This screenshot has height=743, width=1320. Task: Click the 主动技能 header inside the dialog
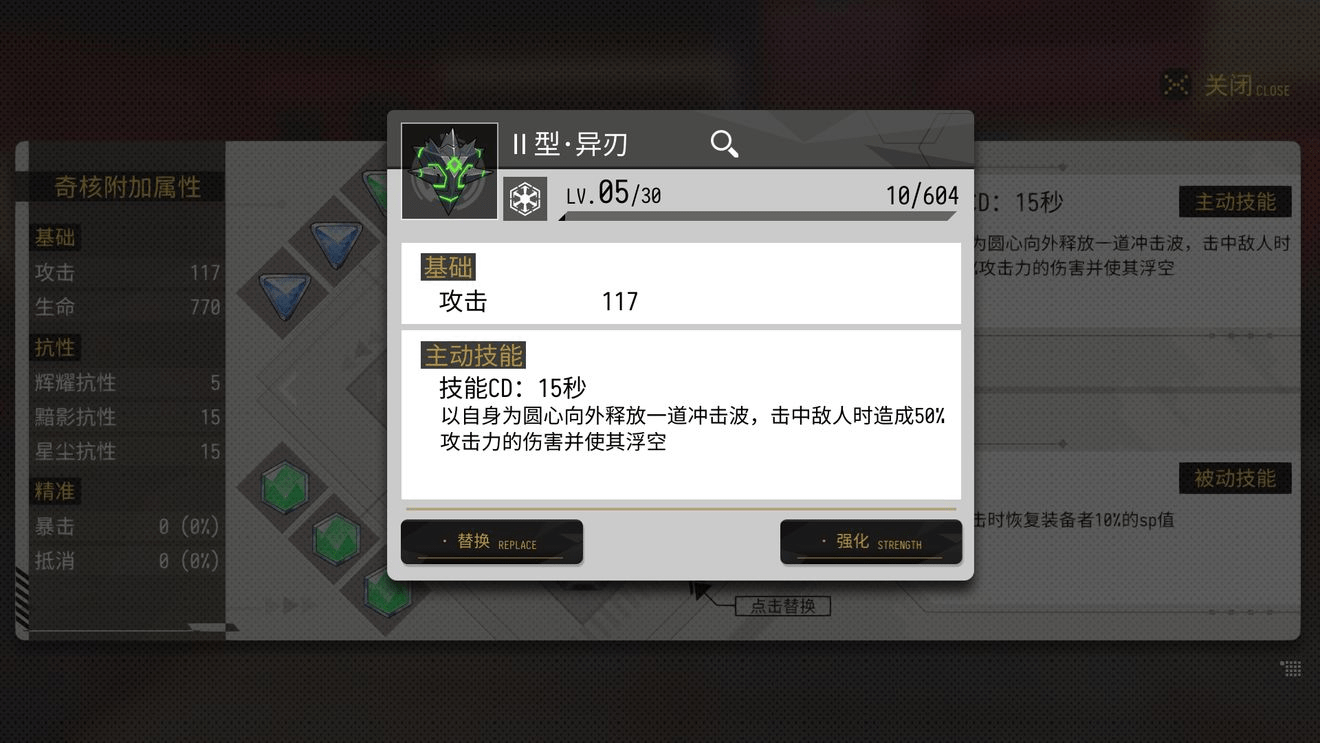tap(473, 355)
